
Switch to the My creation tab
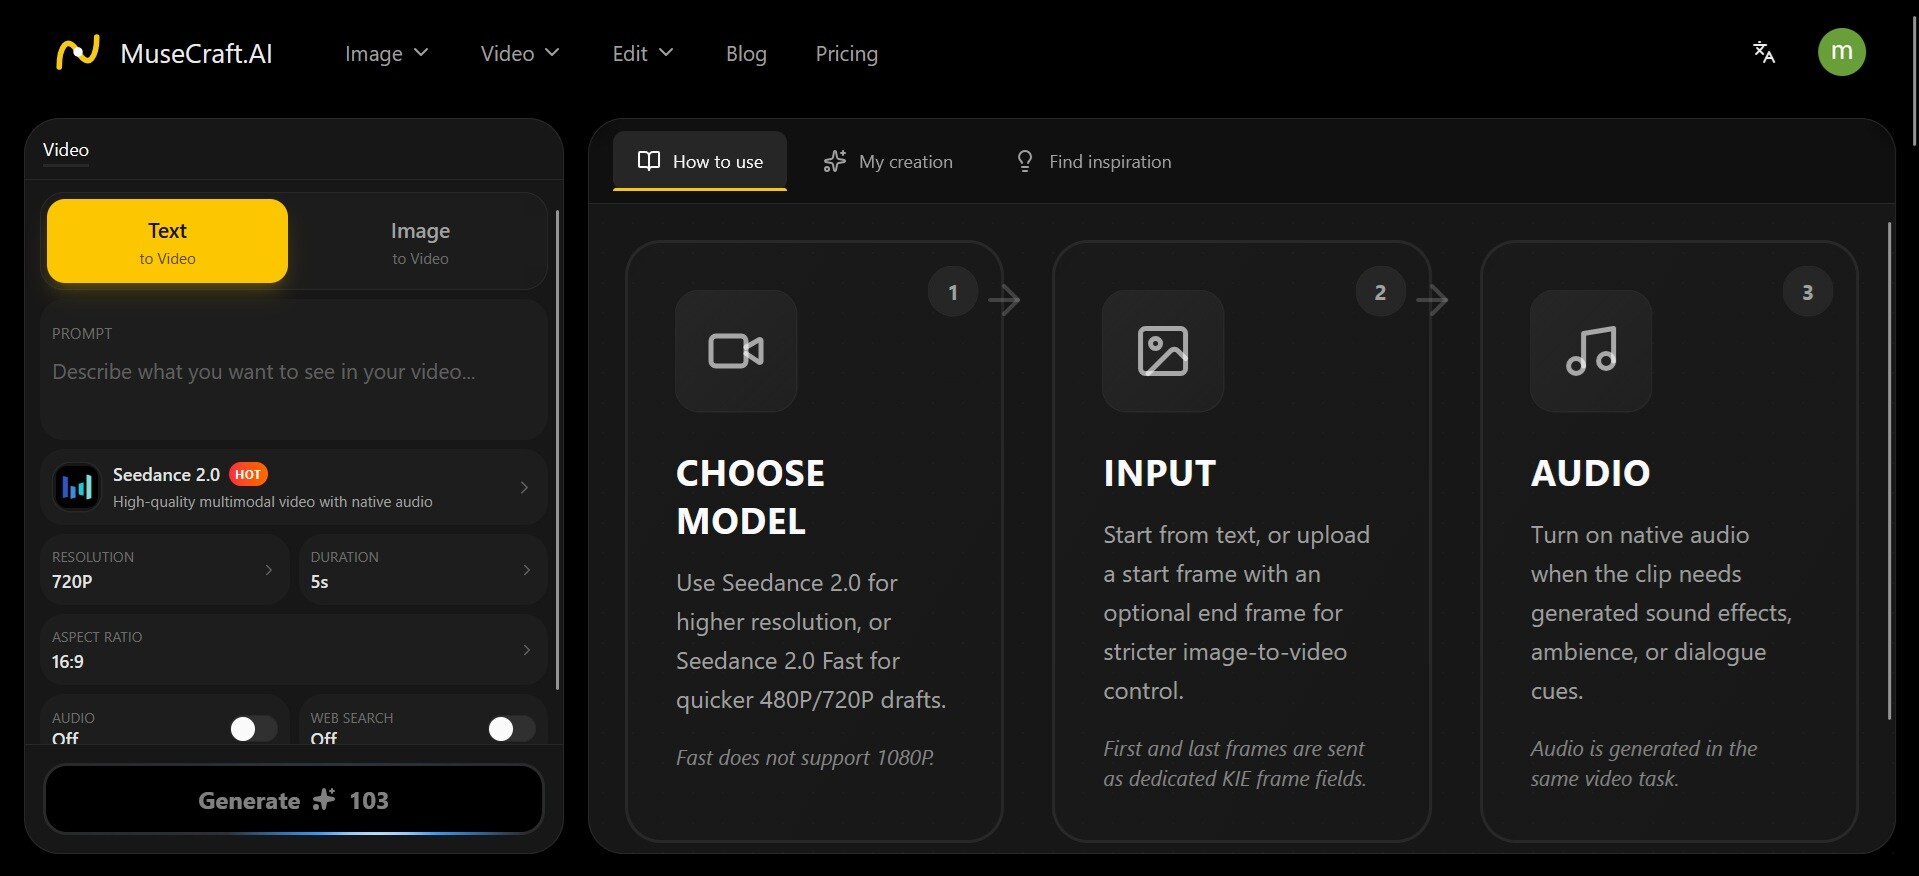(x=888, y=161)
